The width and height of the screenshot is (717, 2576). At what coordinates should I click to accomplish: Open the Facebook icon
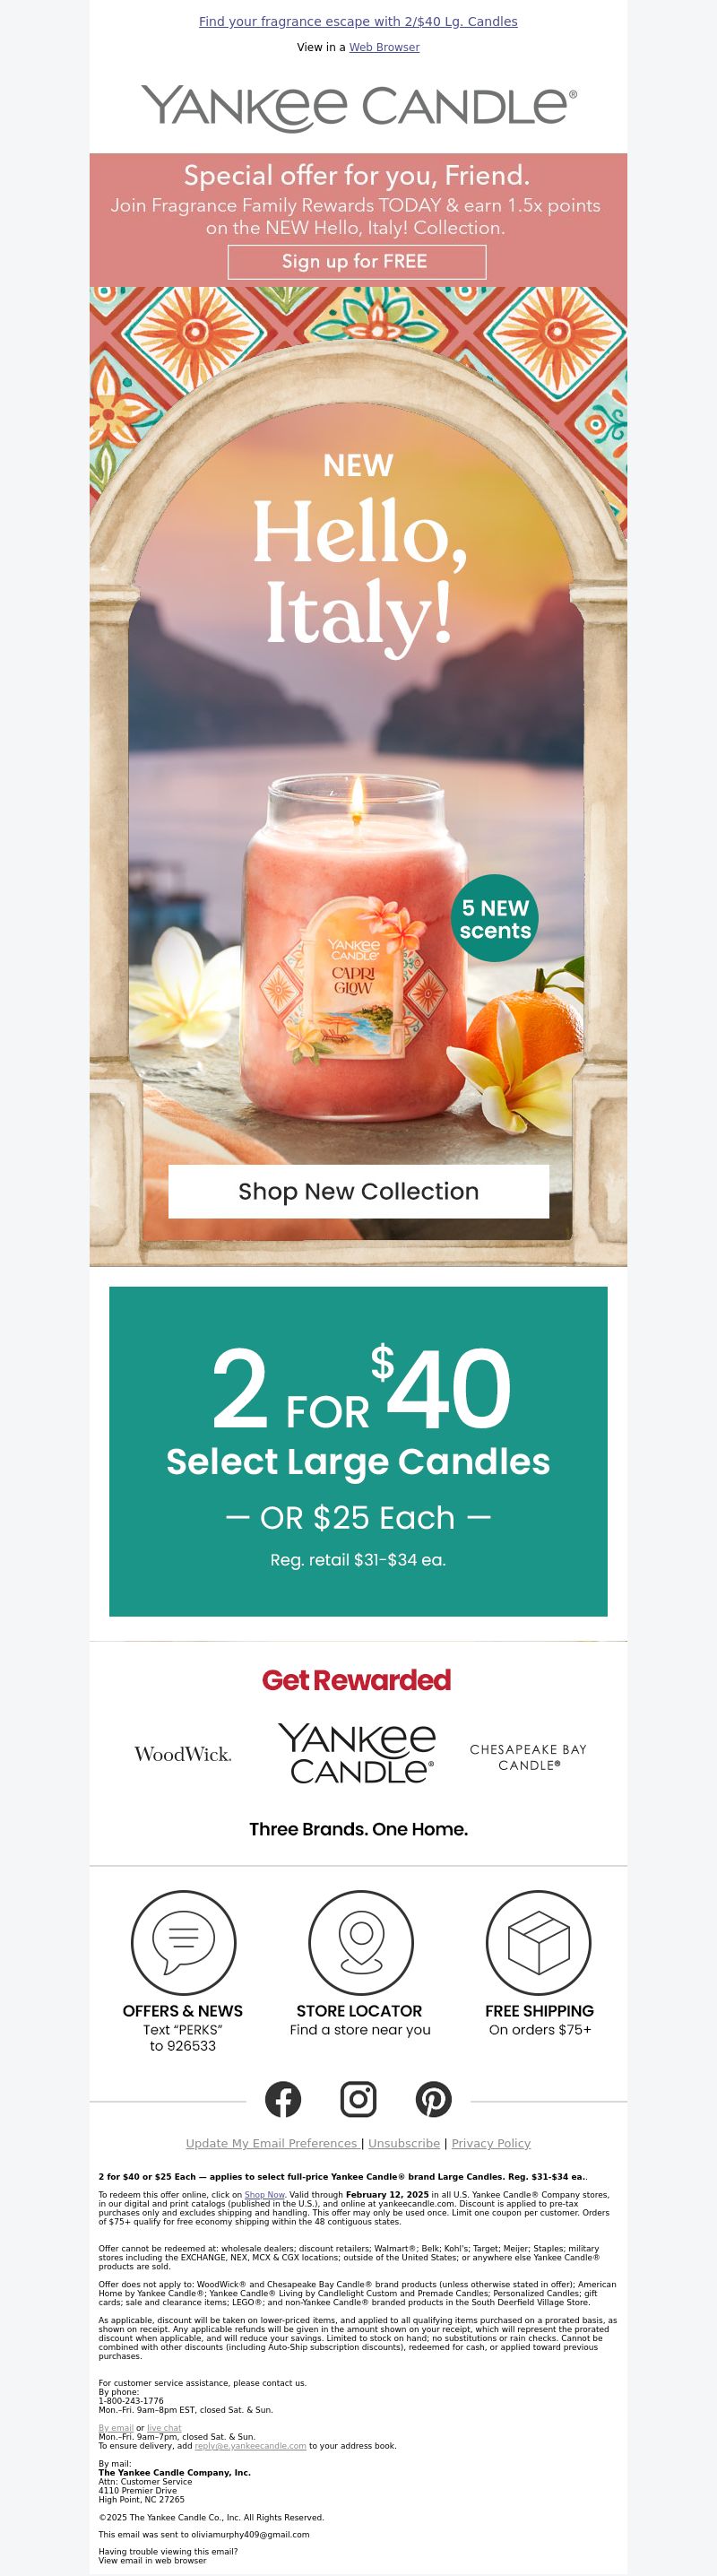tap(283, 2099)
